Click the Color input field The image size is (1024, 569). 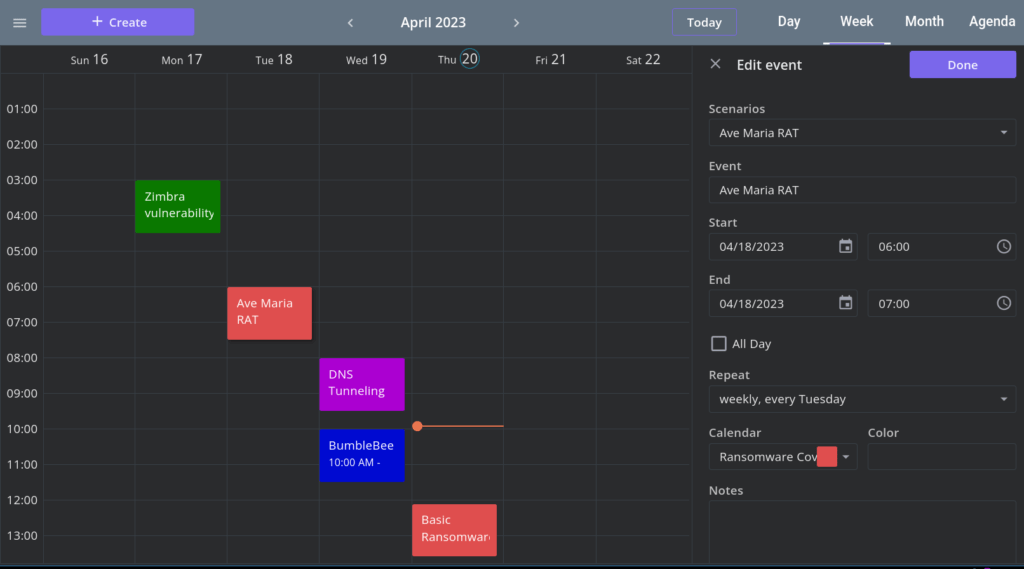pos(941,457)
